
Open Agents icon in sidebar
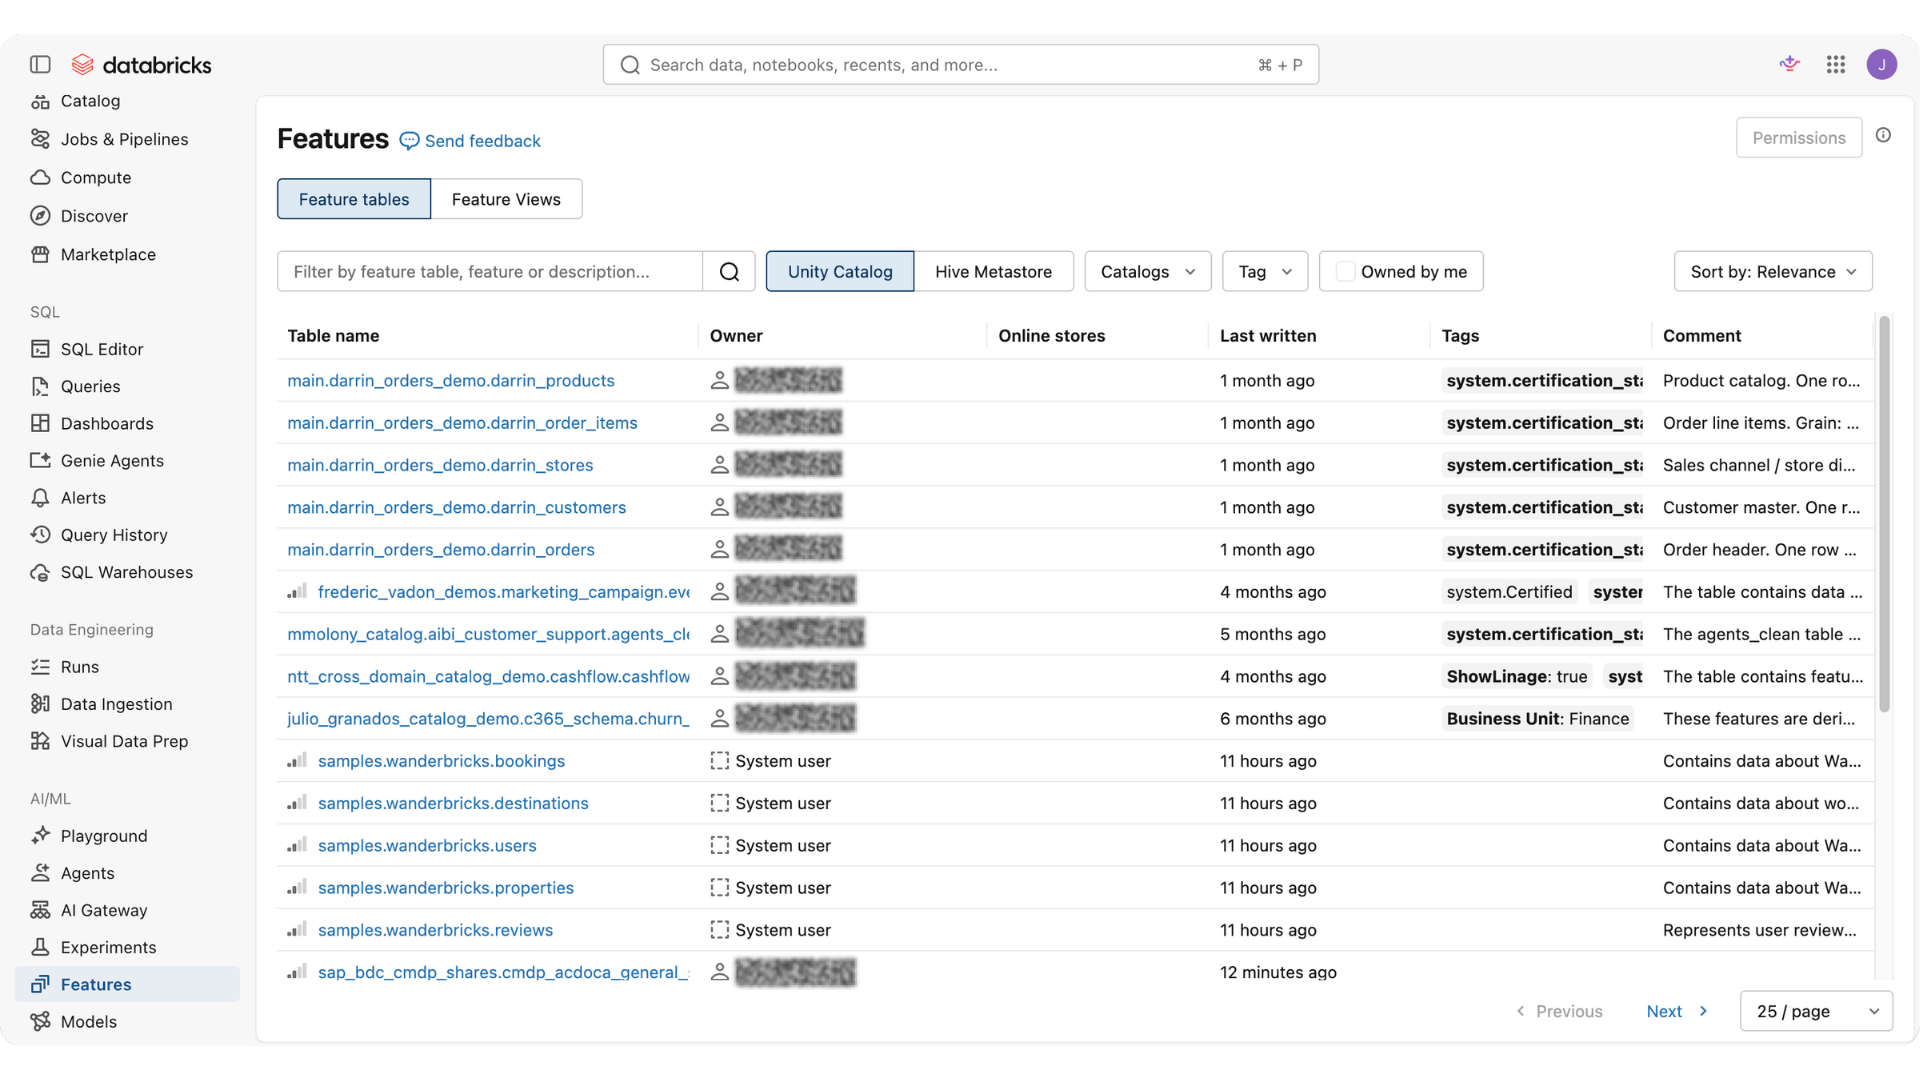[40, 873]
